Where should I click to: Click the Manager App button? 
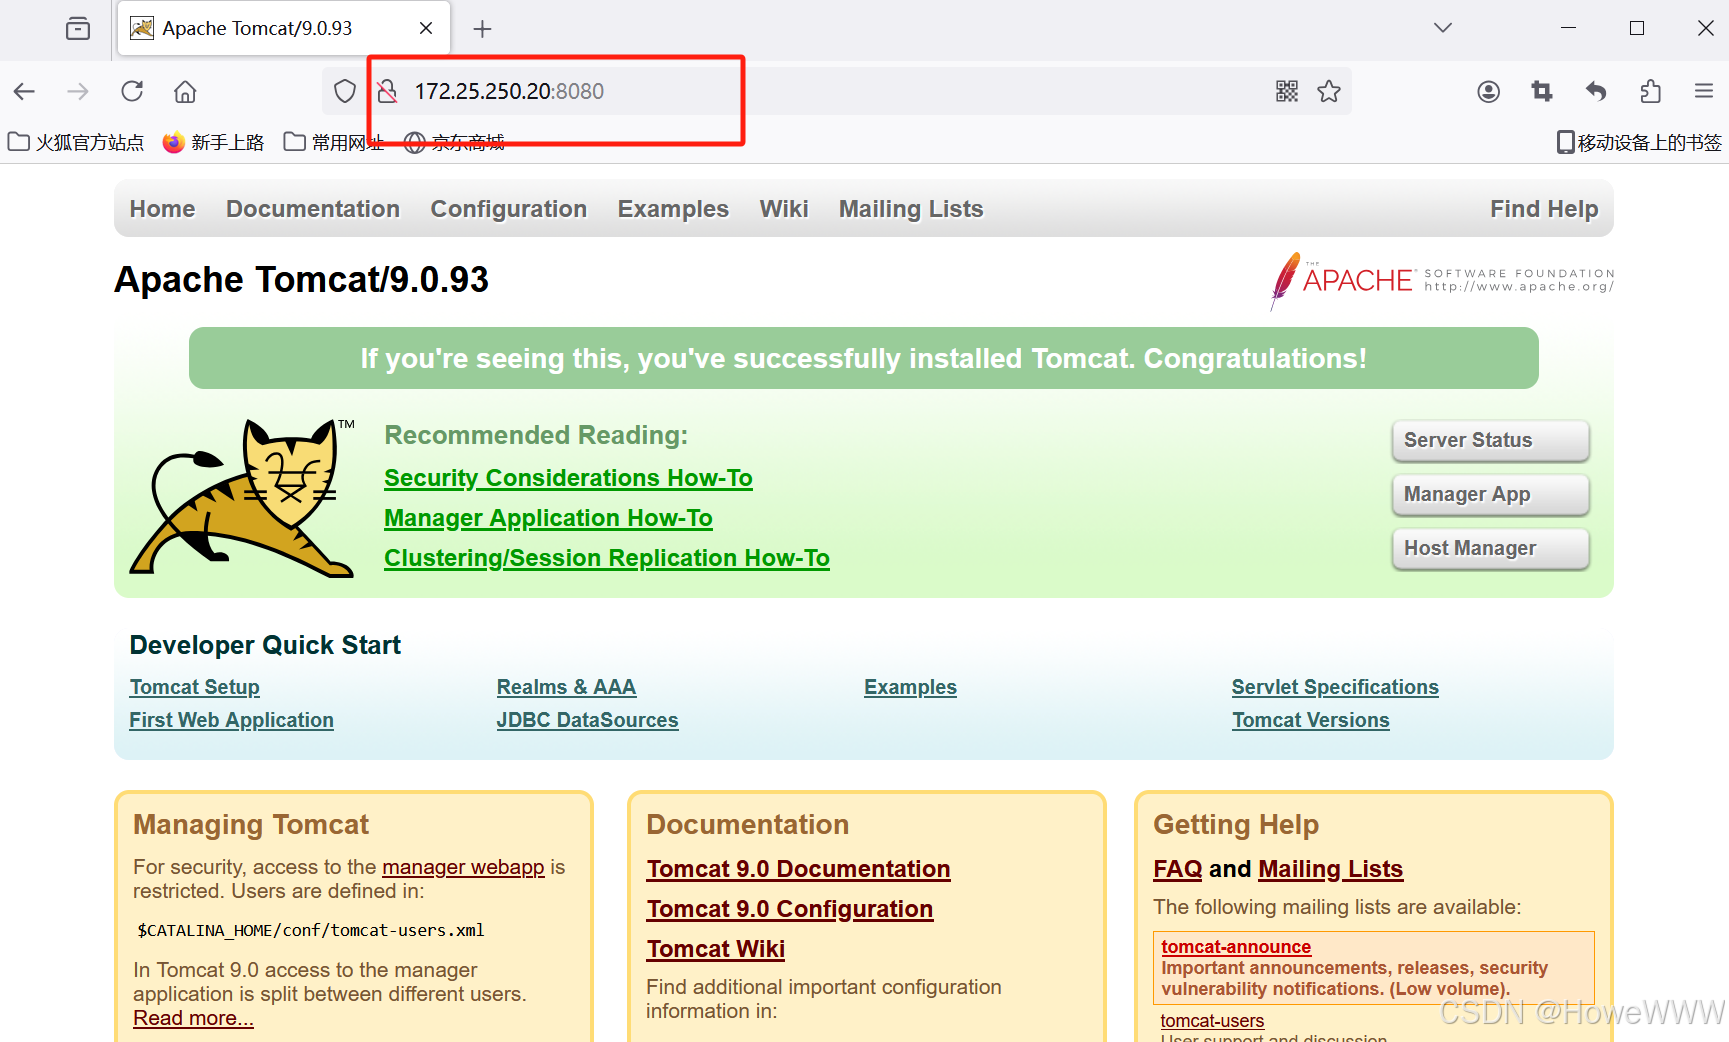1490,494
